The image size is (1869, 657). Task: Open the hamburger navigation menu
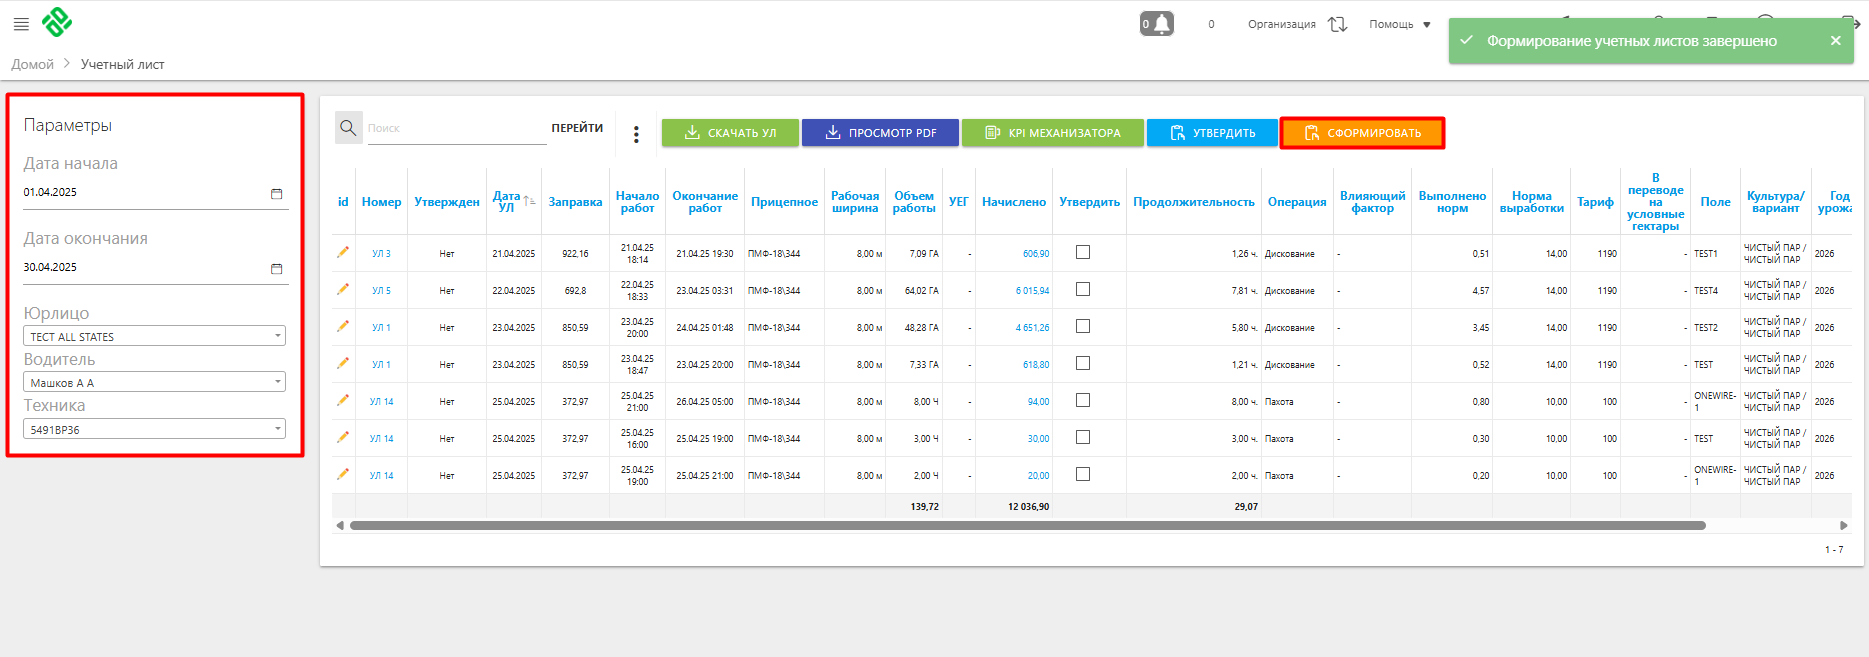[21, 24]
